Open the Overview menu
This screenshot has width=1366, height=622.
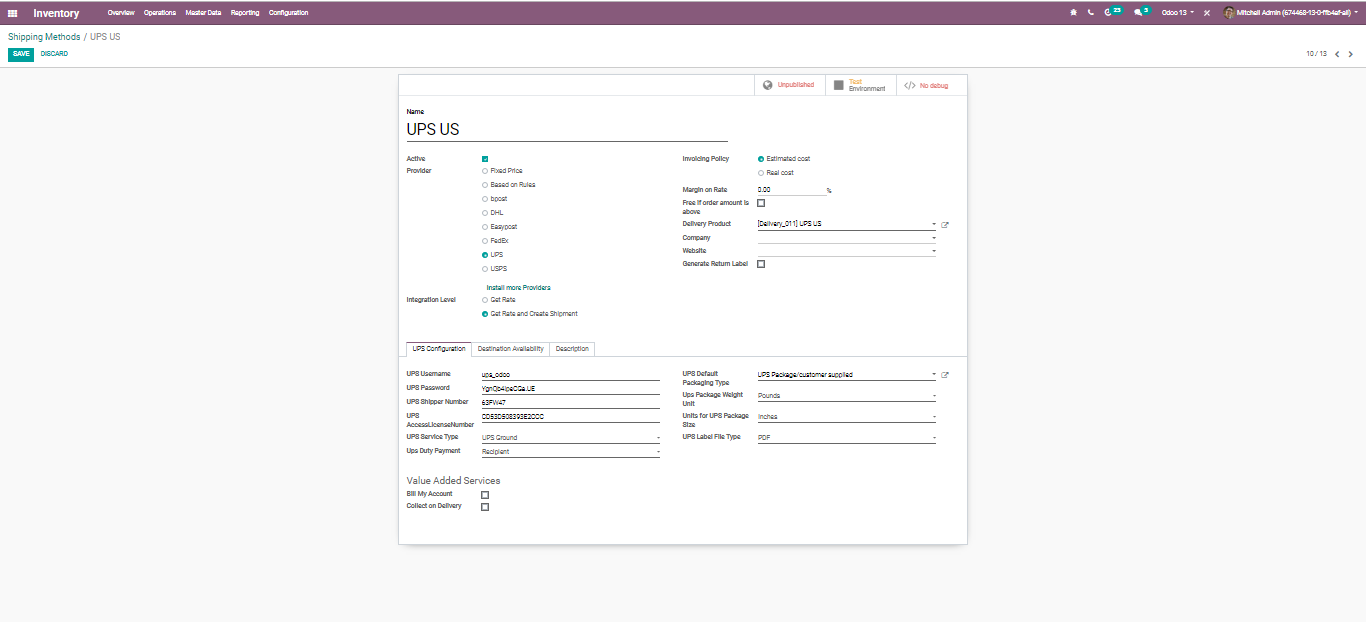tap(121, 13)
